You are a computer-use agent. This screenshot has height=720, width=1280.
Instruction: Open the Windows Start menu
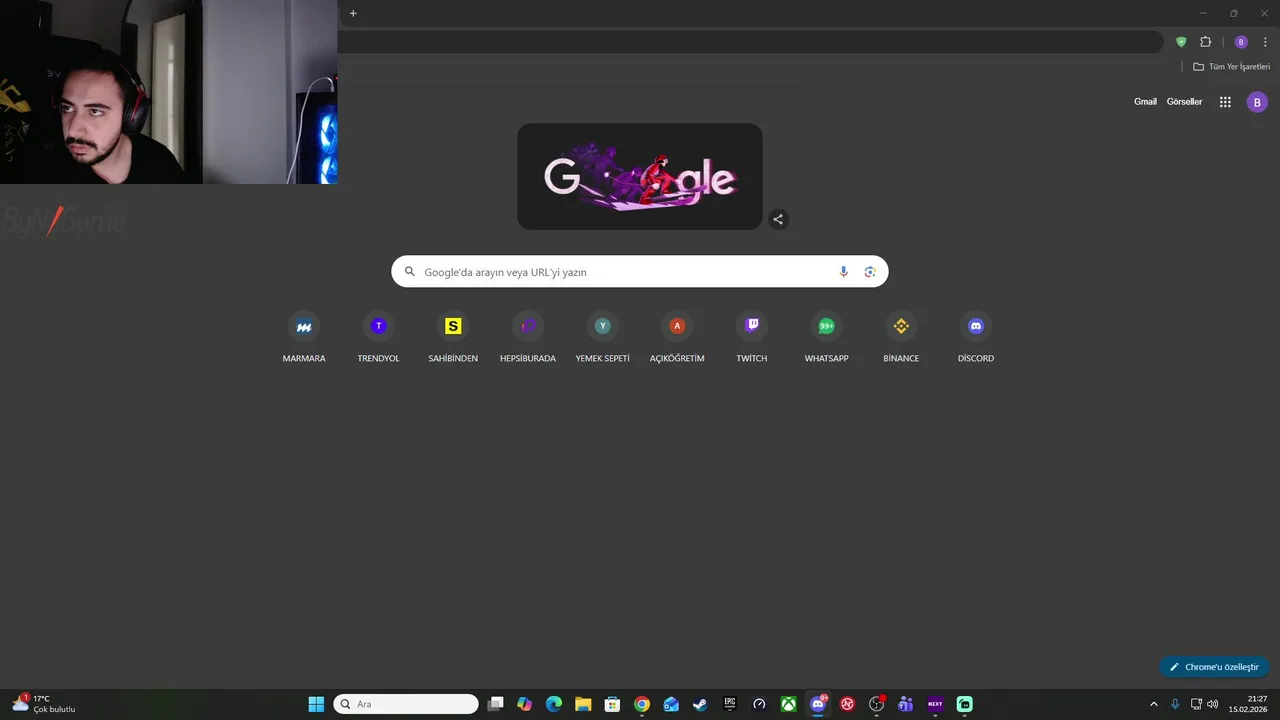316,704
